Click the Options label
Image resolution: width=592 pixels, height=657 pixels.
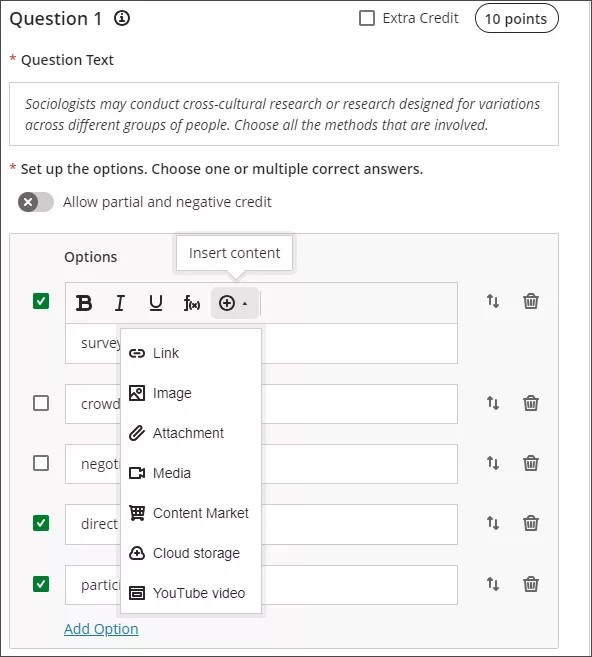pos(90,257)
